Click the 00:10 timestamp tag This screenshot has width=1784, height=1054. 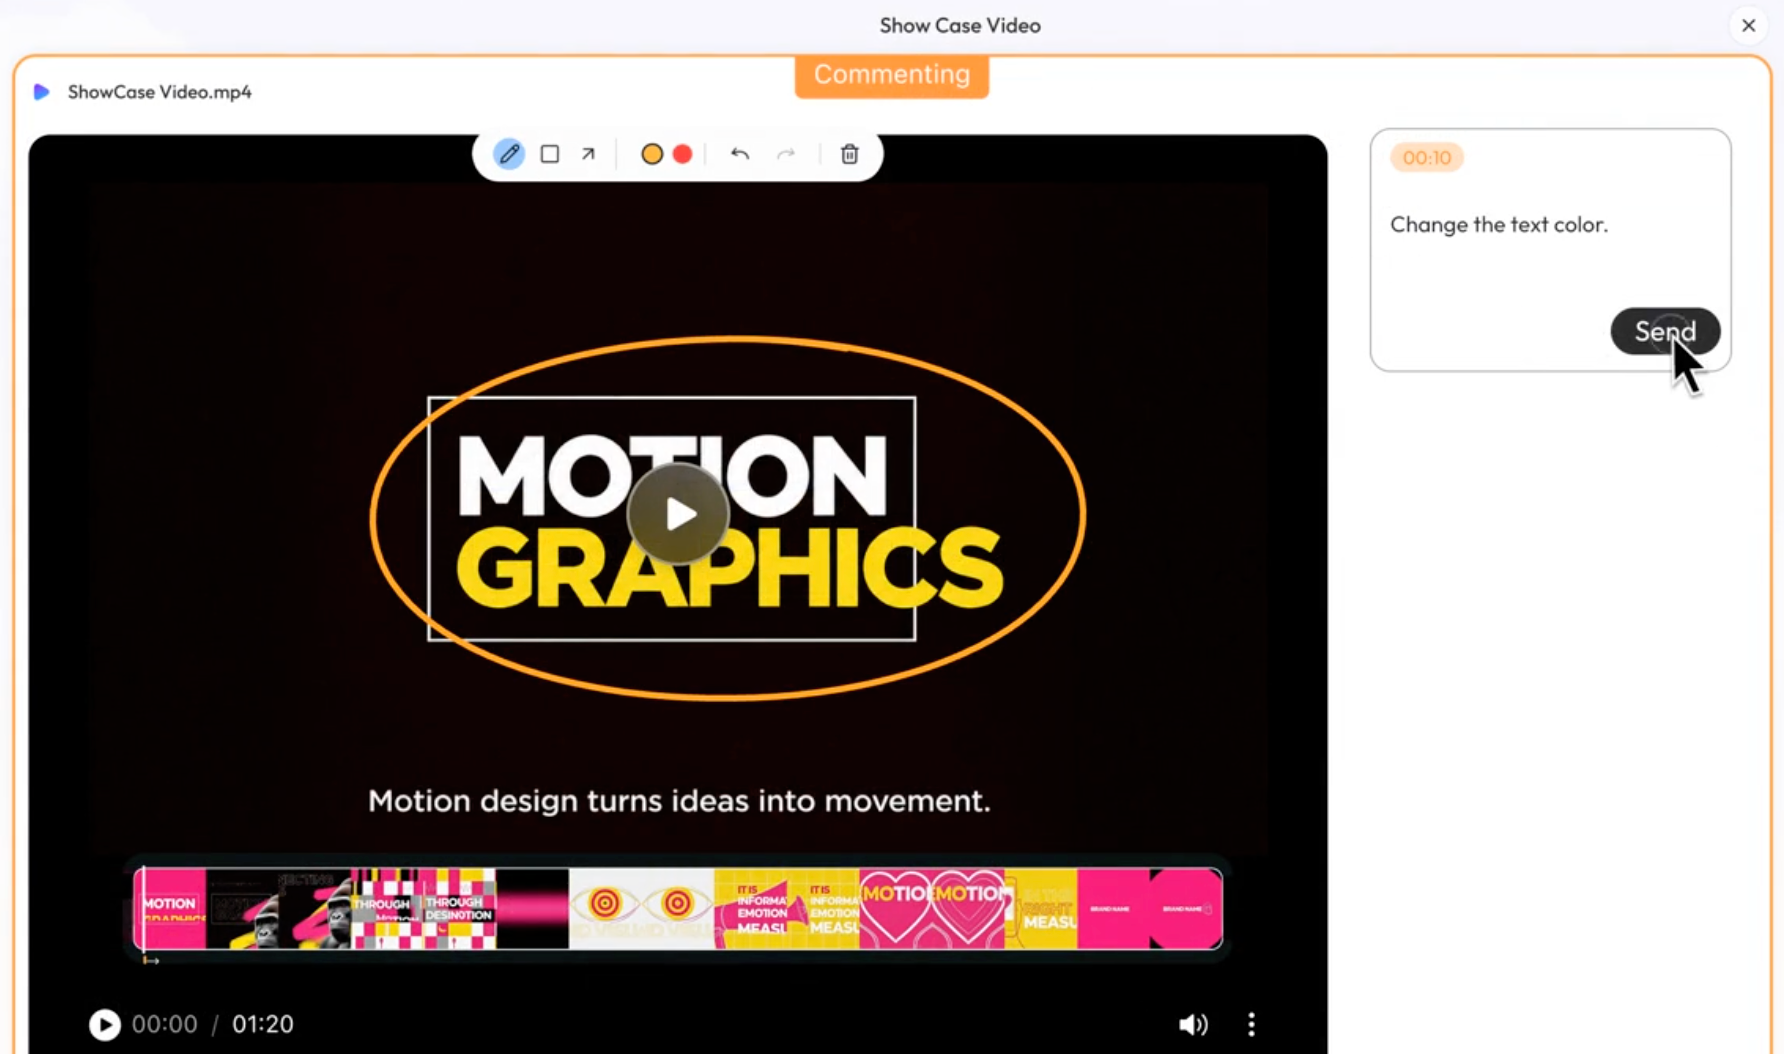1427,157
